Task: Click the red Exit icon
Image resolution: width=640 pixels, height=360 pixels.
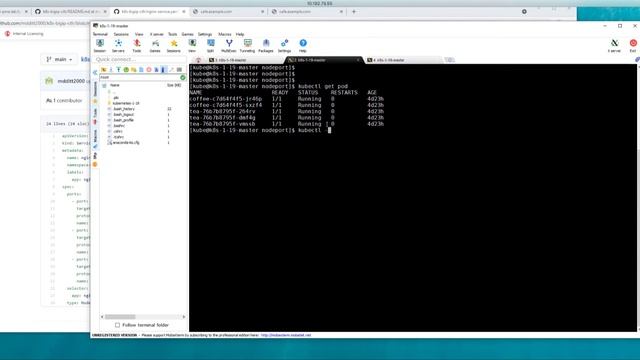Action: (633, 45)
